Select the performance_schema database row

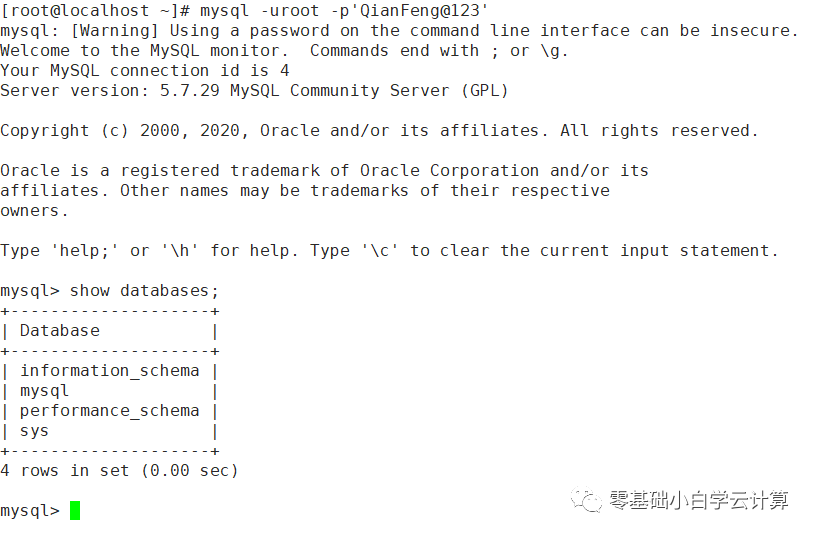pyautogui.click(x=110, y=411)
